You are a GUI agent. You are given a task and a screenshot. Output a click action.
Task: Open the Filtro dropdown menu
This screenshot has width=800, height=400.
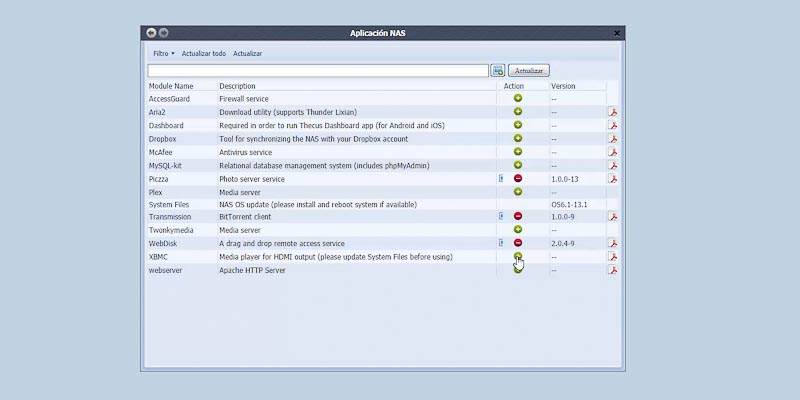[163, 53]
